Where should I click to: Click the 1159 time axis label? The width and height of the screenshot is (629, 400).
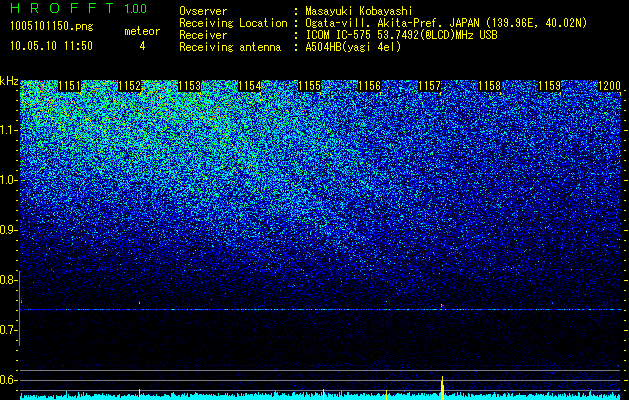click(x=550, y=86)
